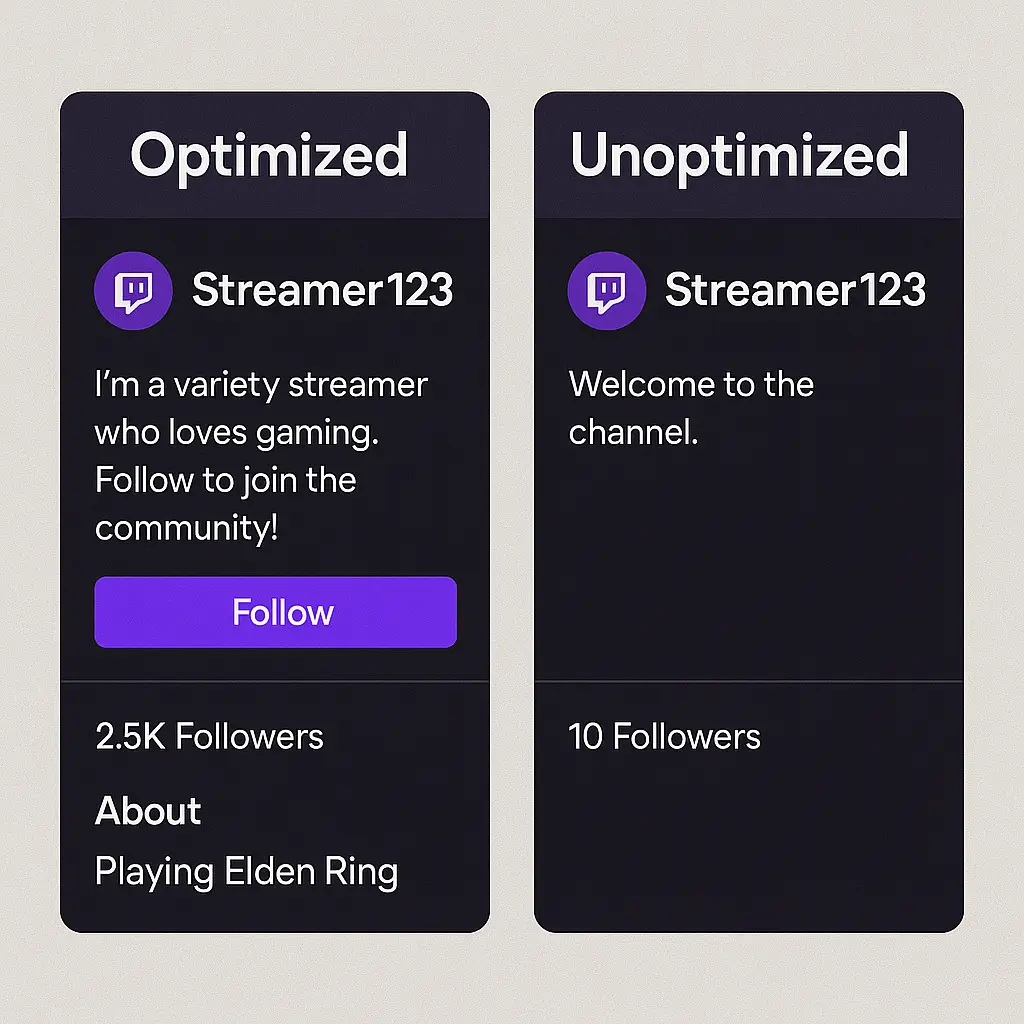The image size is (1024, 1024).
Task: Open the About section heading
Action: click(148, 810)
